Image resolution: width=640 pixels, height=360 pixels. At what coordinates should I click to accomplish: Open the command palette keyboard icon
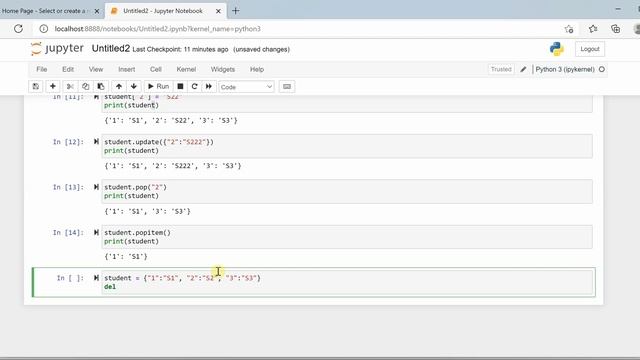coord(287,87)
